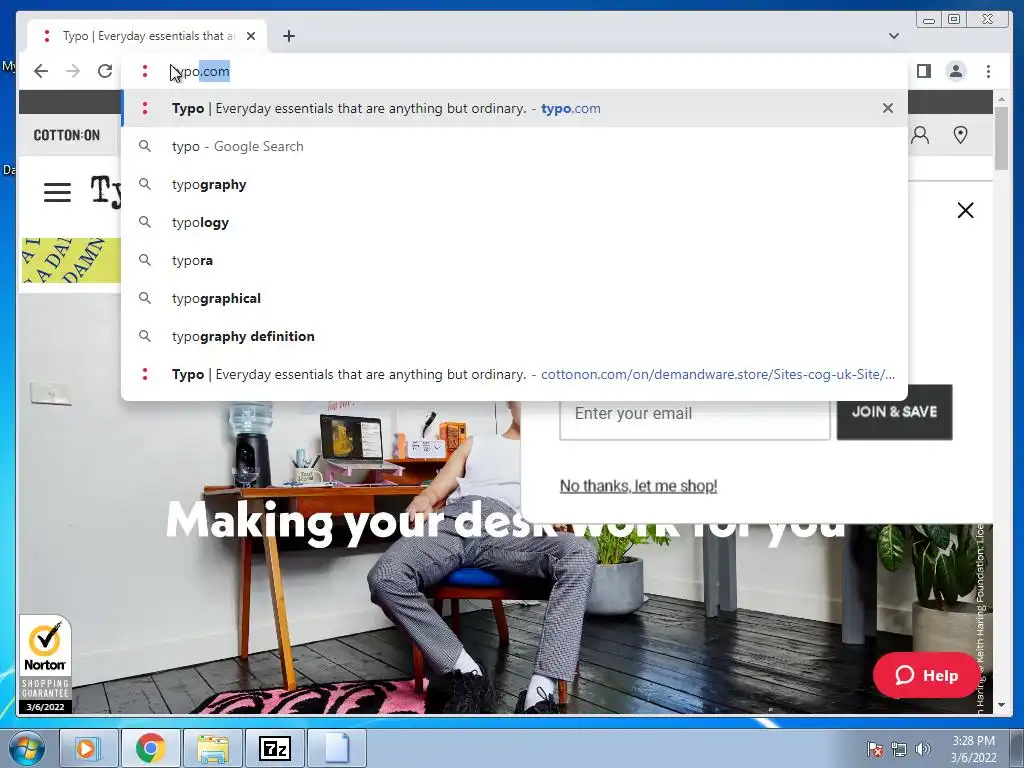Click the scrollbar up arrow
This screenshot has width=1024, height=768.
[x=1001, y=99]
